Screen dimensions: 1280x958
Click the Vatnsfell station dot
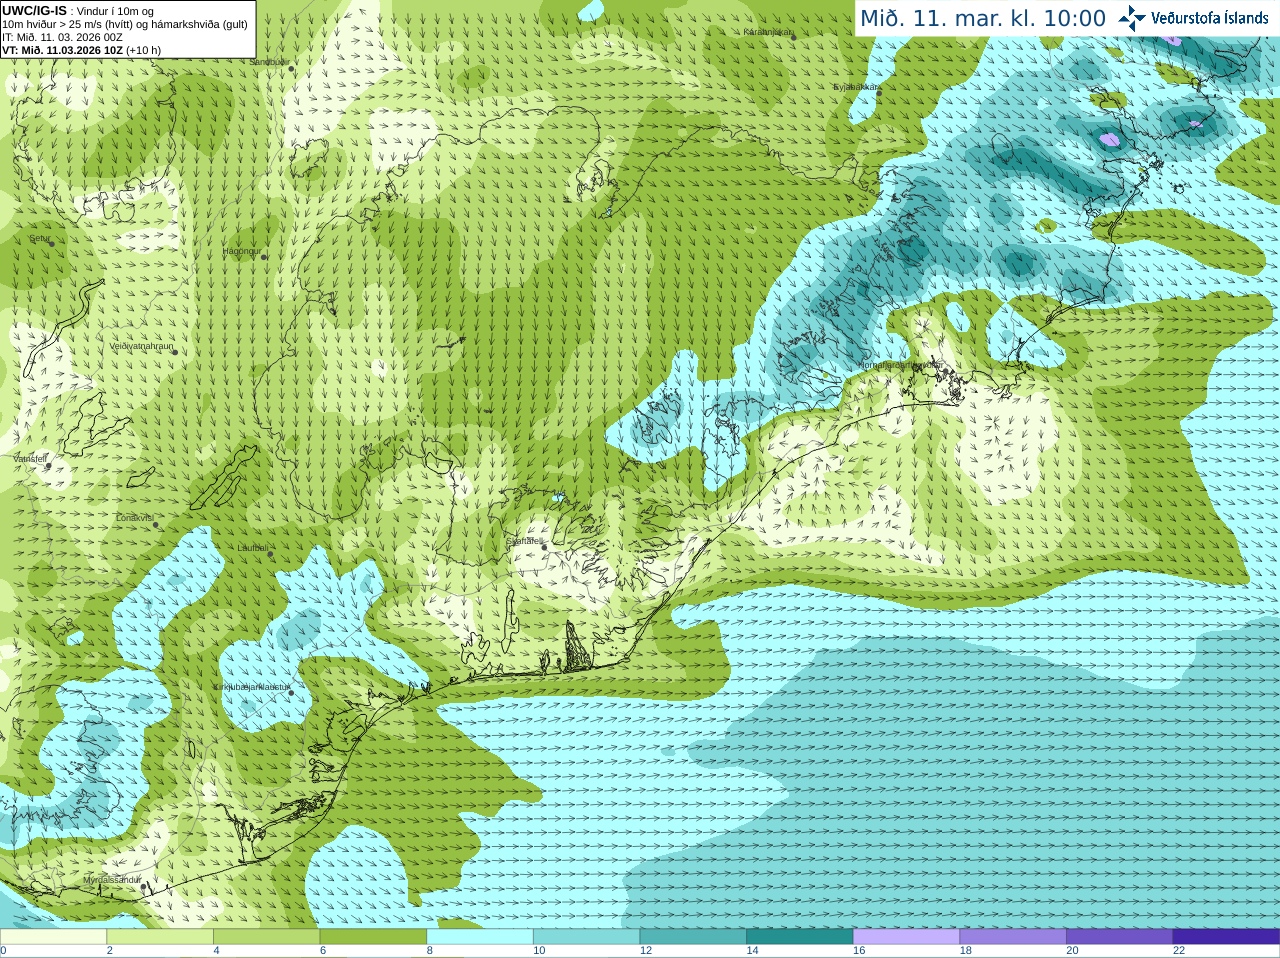click(47, 465)
